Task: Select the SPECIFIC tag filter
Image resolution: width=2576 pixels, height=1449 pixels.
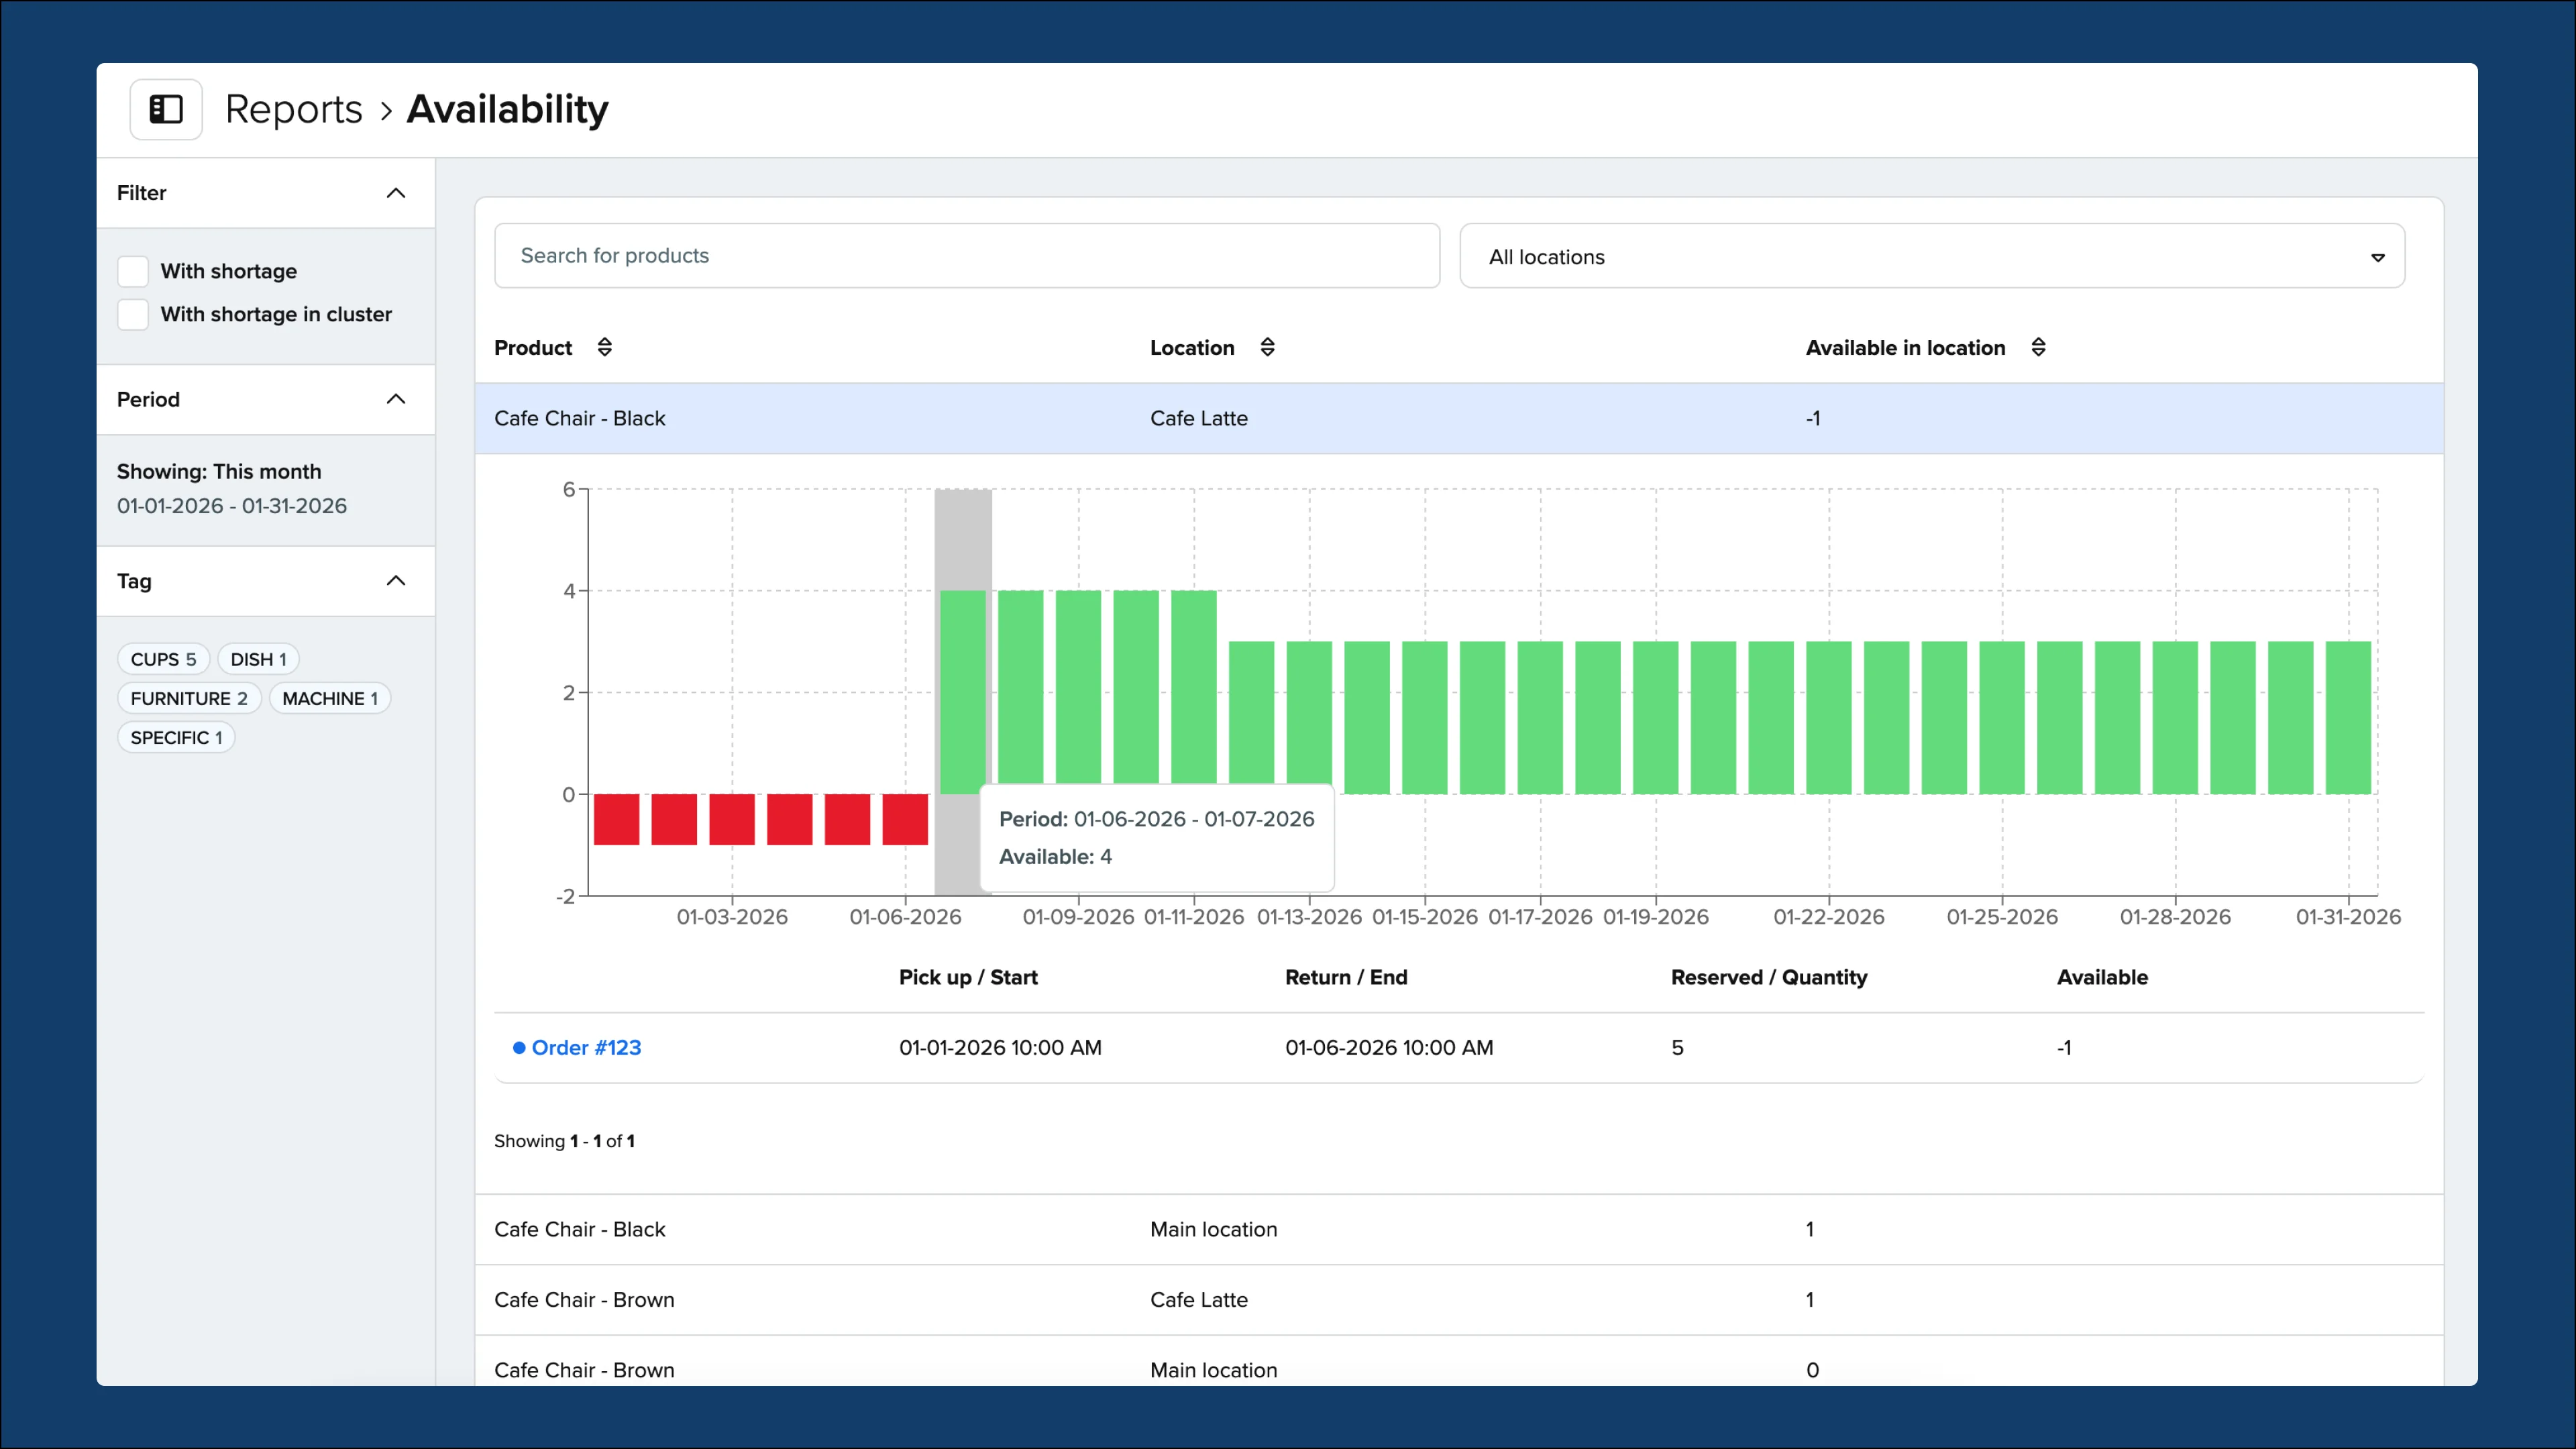Action: click(x=176, y=737)
